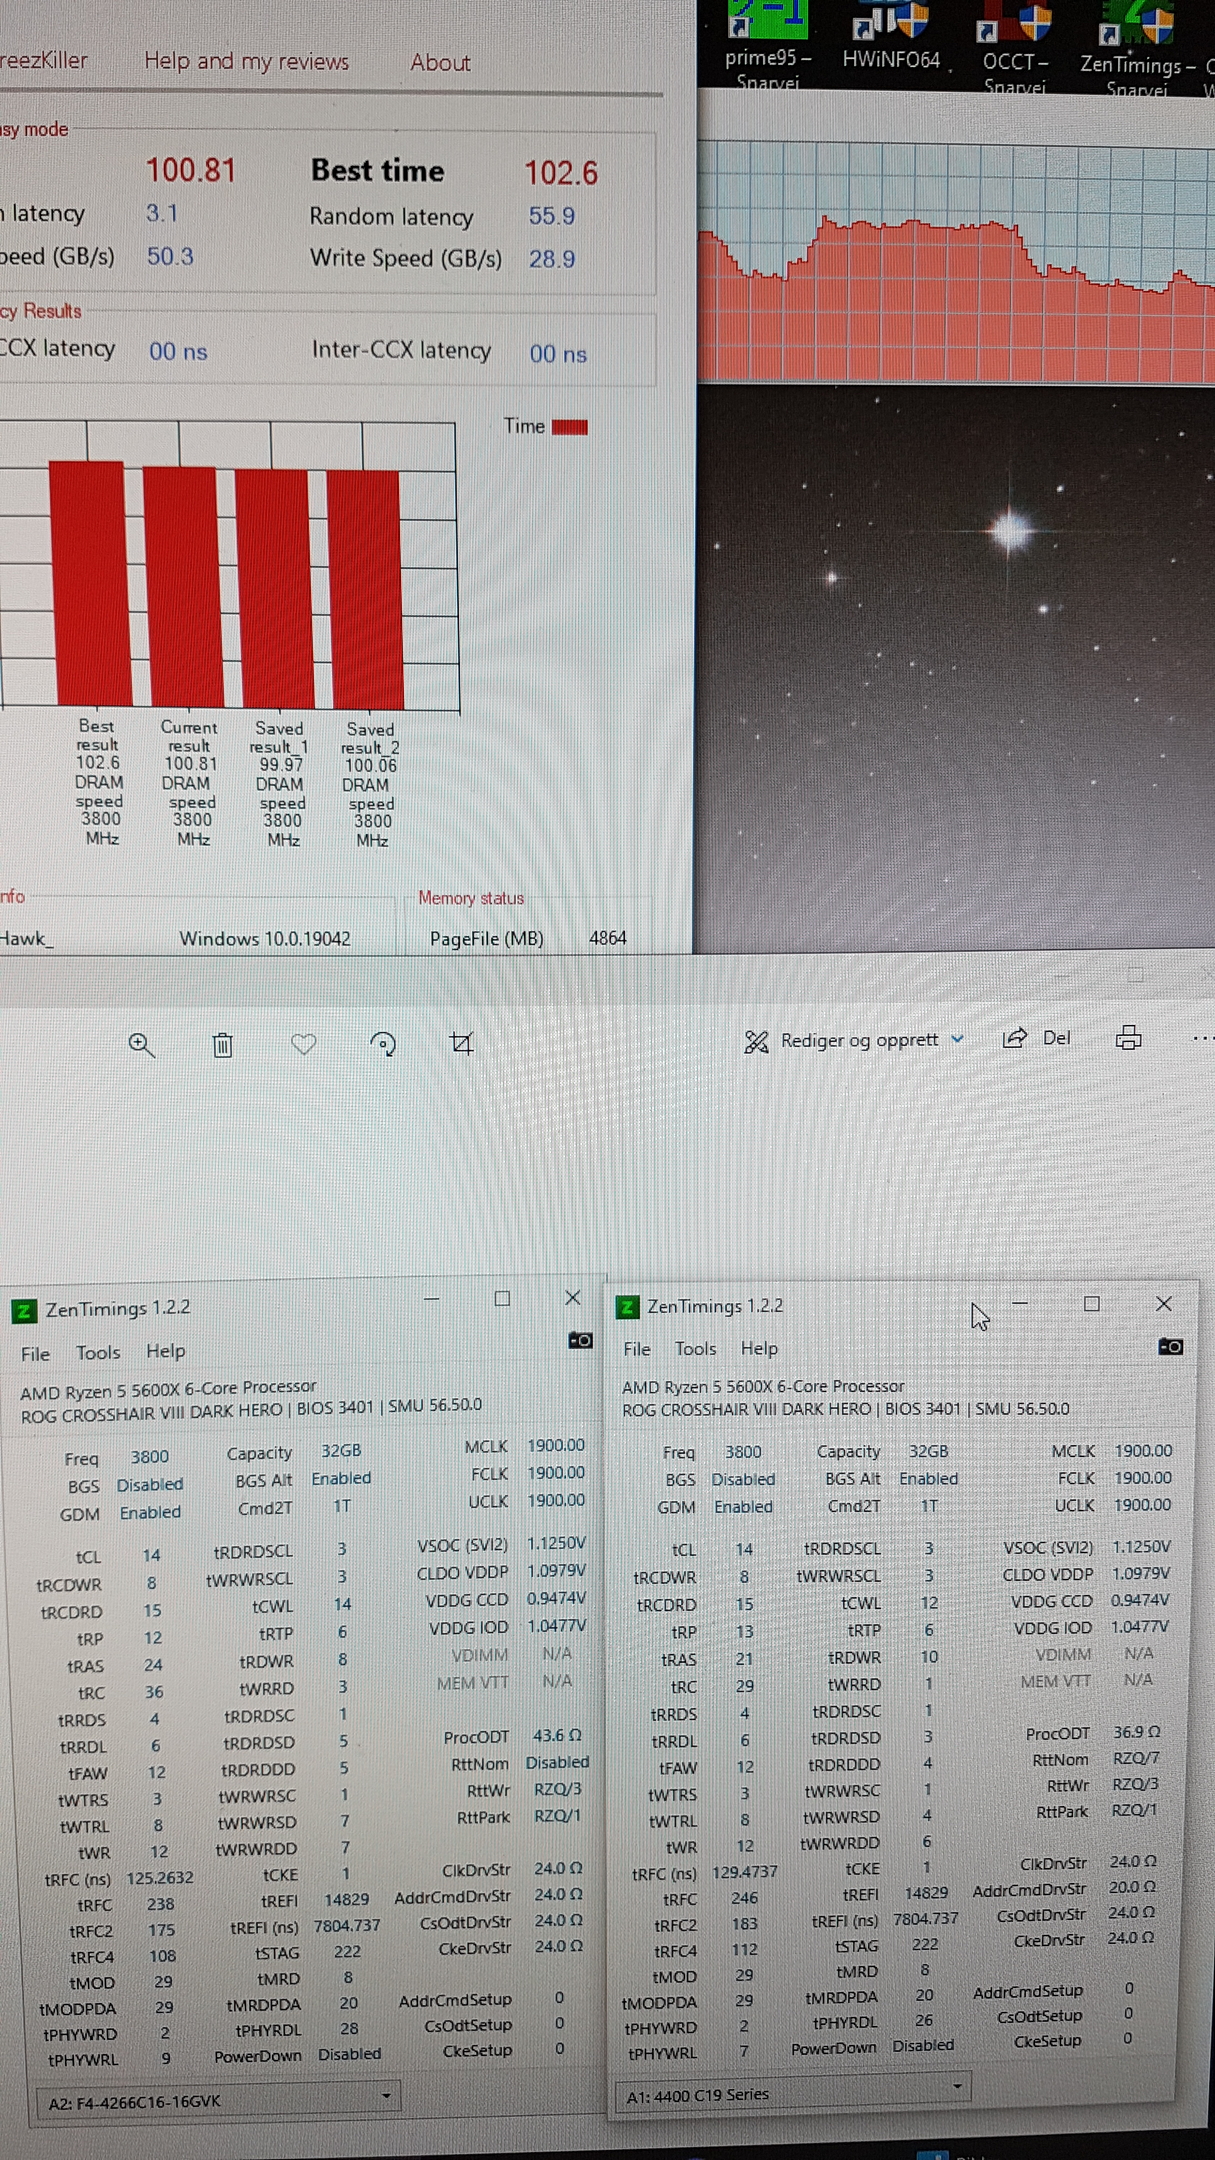The image size is (1215, 2160).
Task: Close the right ZenTimings window
Action: coord(1164,1304)
